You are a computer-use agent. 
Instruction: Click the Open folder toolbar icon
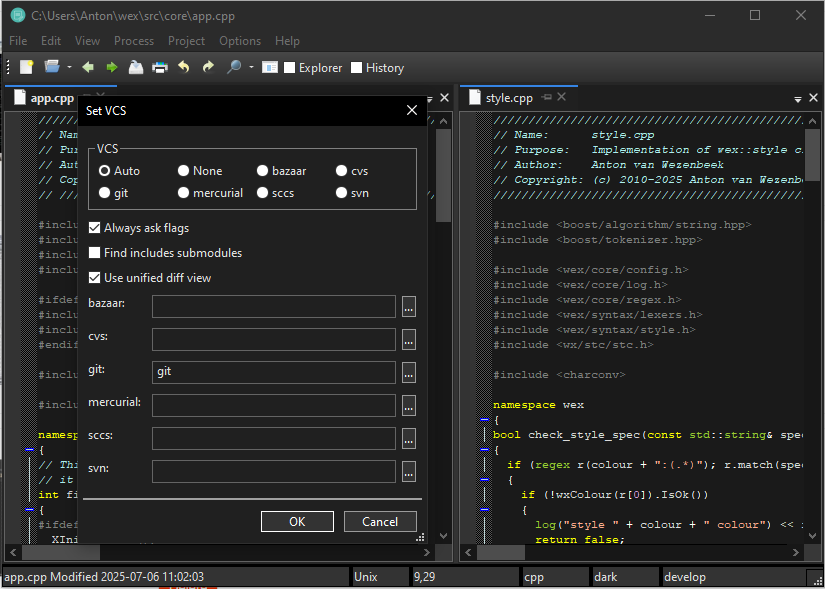tap(52, 67)
